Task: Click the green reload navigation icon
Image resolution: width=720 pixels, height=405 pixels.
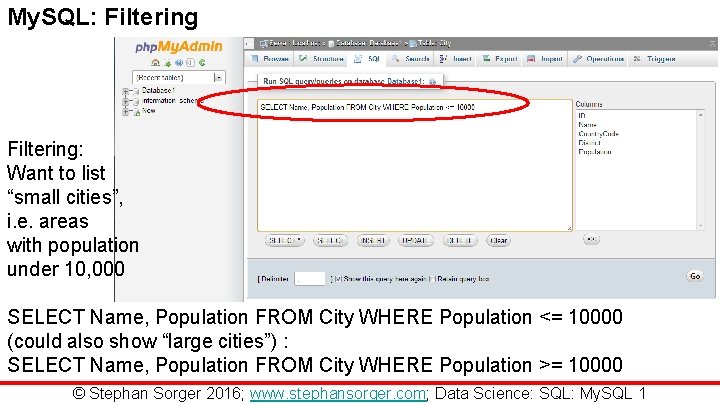Action: [x=202, y=62]
